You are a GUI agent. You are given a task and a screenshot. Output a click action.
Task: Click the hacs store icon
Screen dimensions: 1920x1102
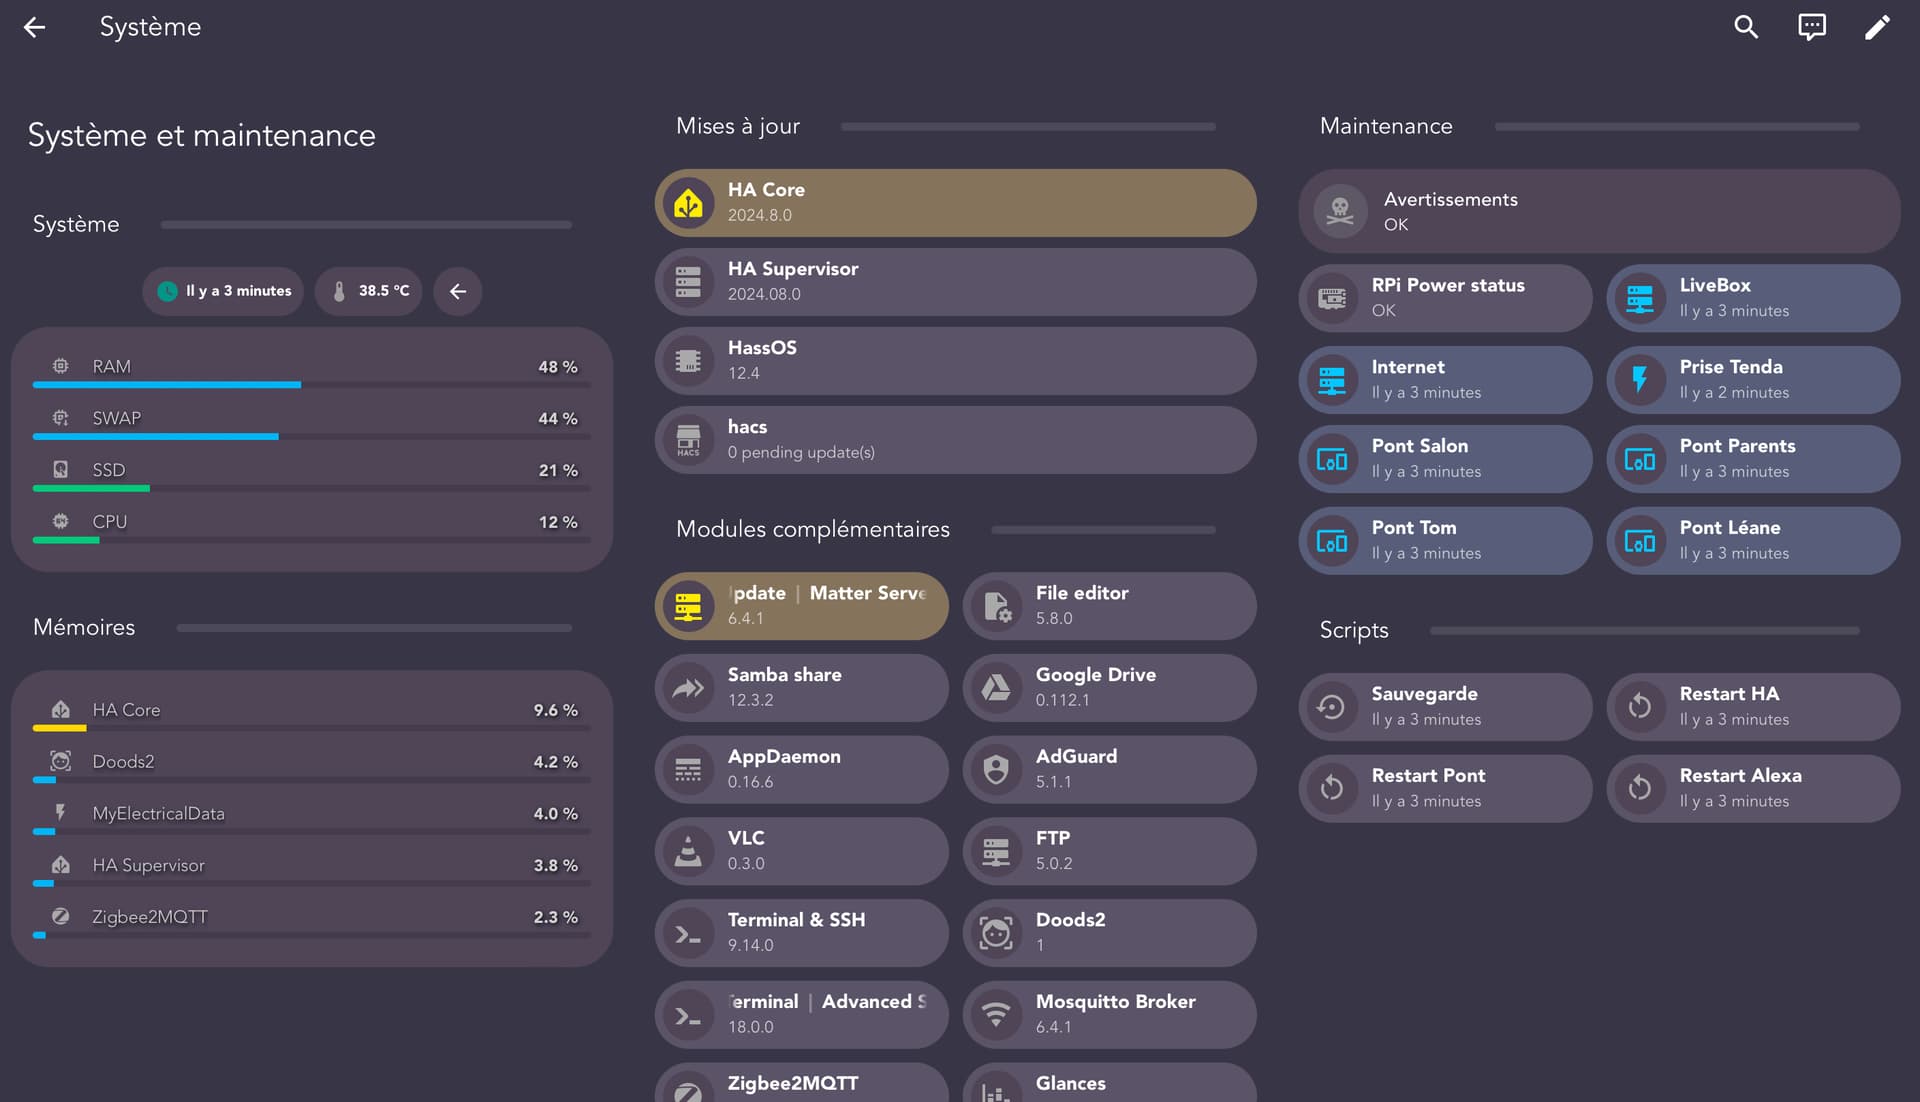(x=688, y=440)
